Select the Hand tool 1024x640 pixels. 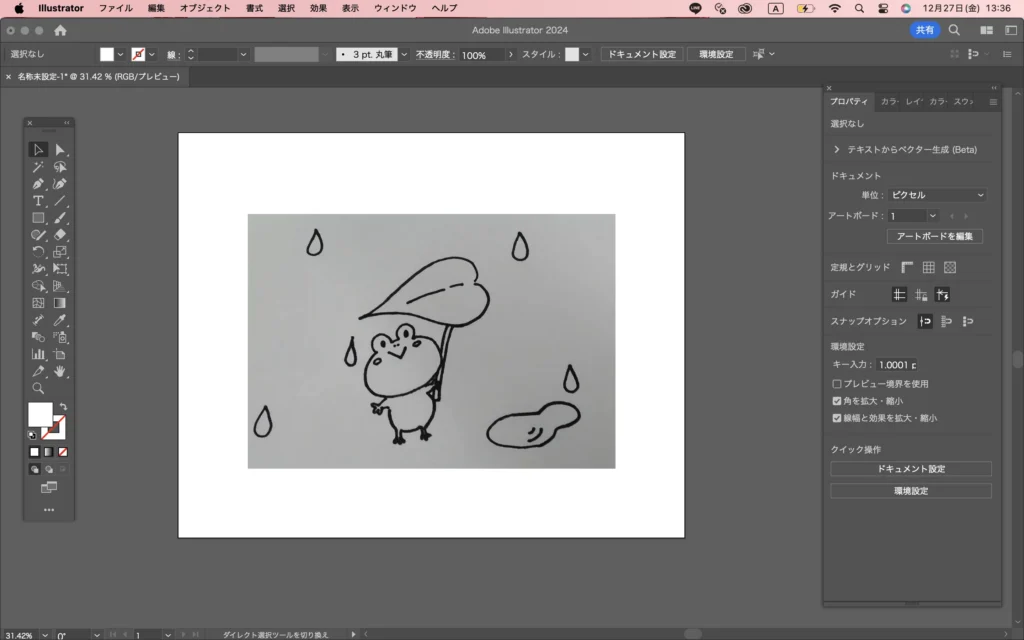pyautogui.click(x=60, y=371)
